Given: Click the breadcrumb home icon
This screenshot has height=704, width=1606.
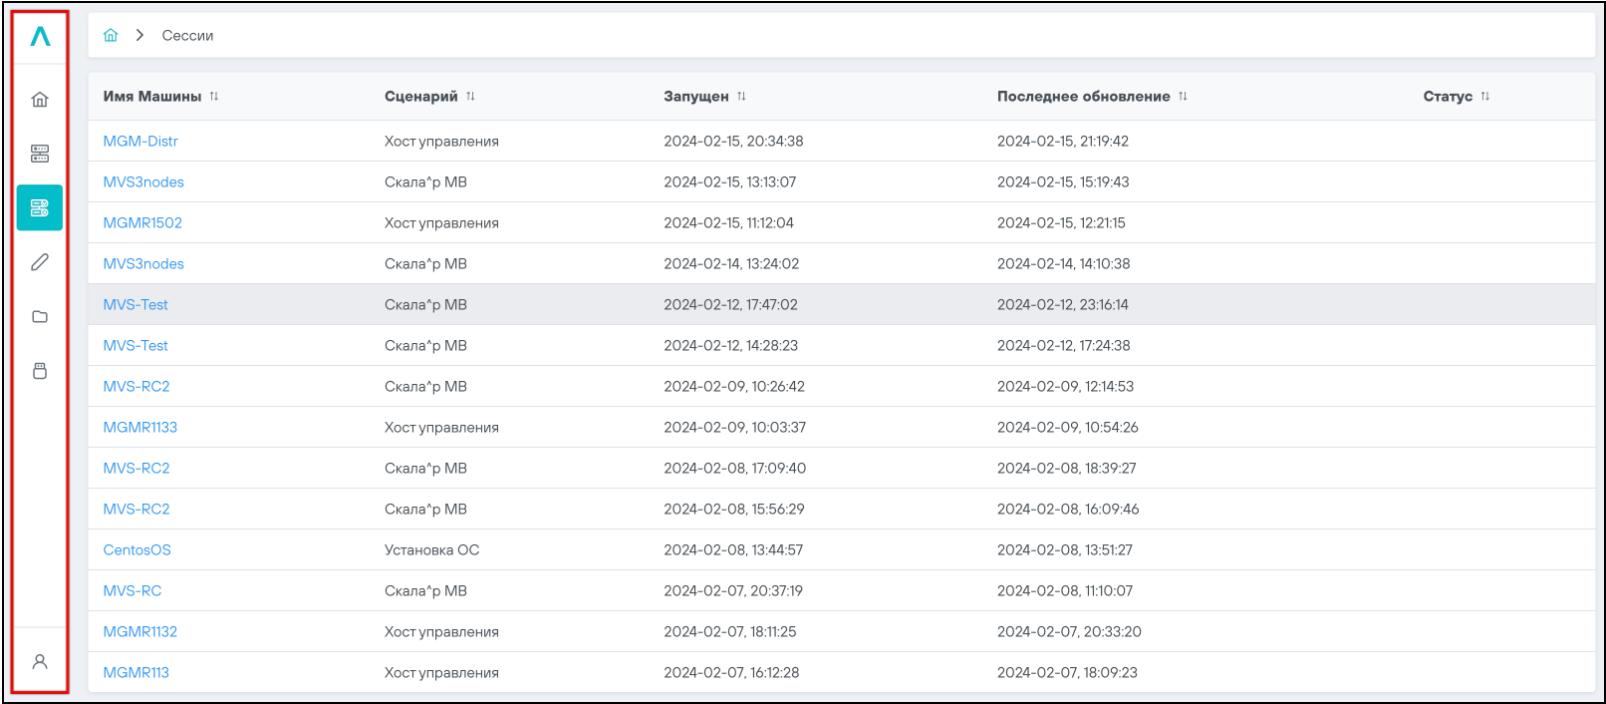Looking at the screenshot, I should pyautogui.click(x=111, y=35).
